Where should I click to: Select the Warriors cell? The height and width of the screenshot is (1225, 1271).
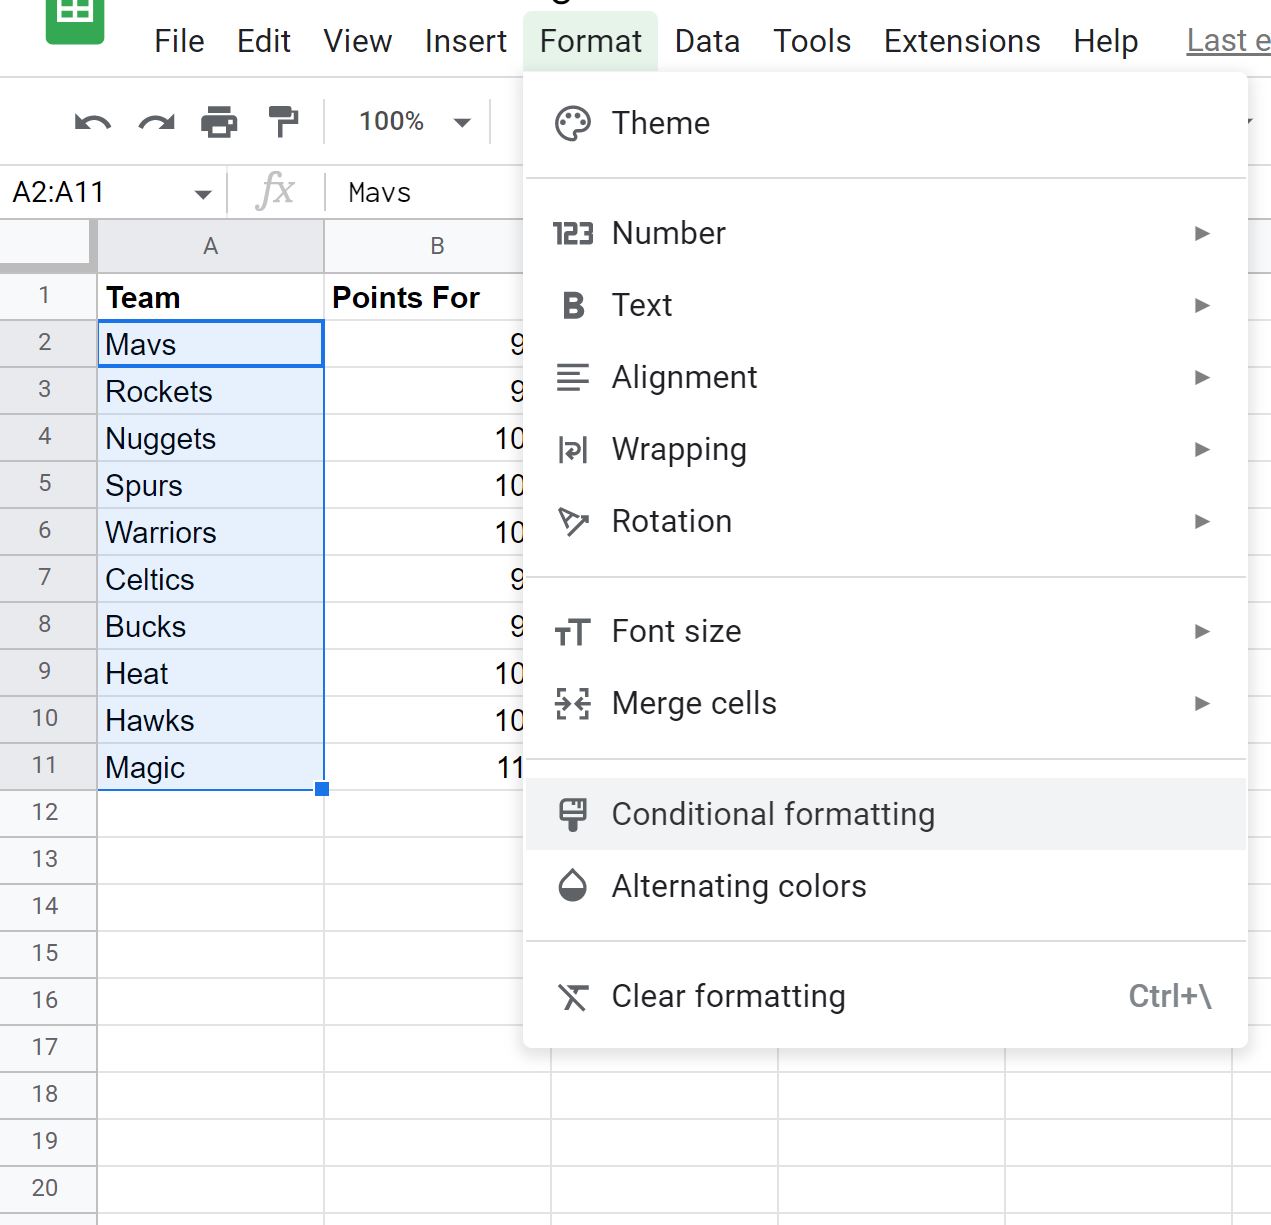tap(210, 532)
